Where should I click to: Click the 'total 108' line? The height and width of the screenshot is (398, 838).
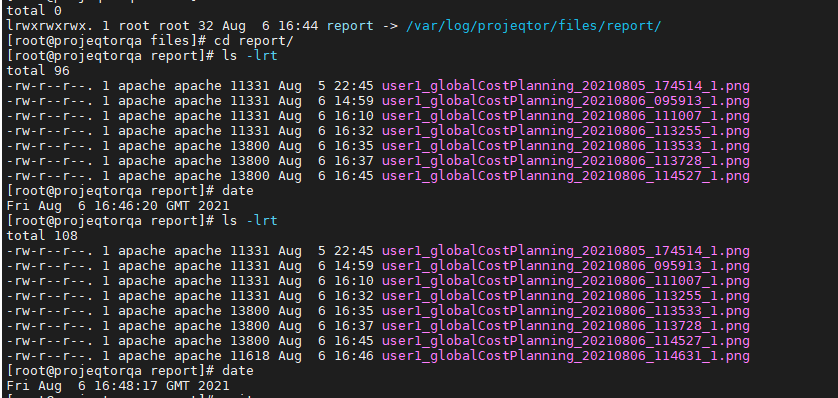(x=42, y=236)
